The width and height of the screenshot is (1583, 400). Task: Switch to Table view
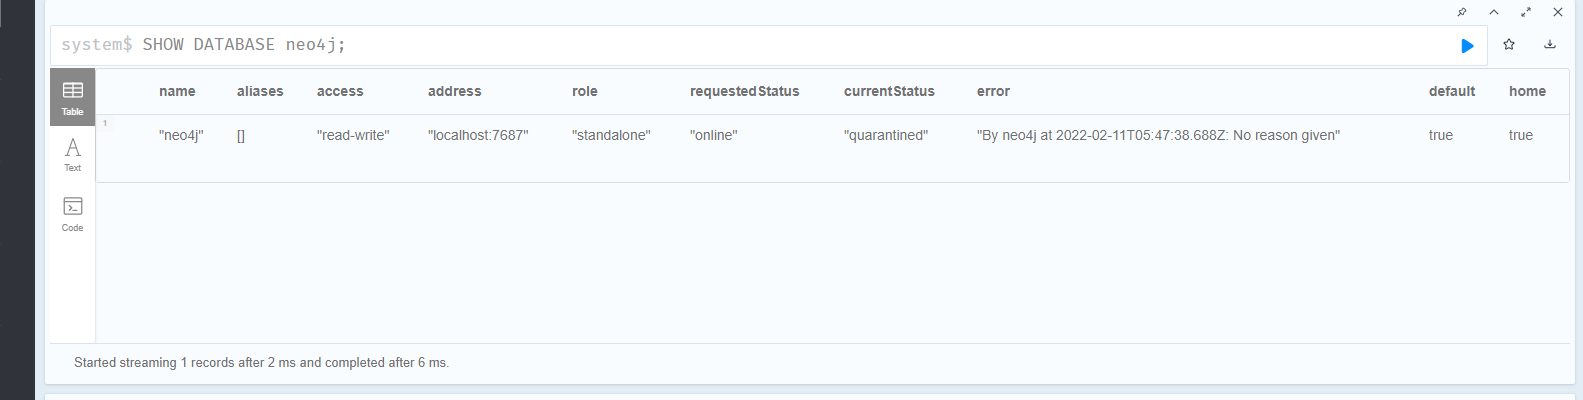73,97
